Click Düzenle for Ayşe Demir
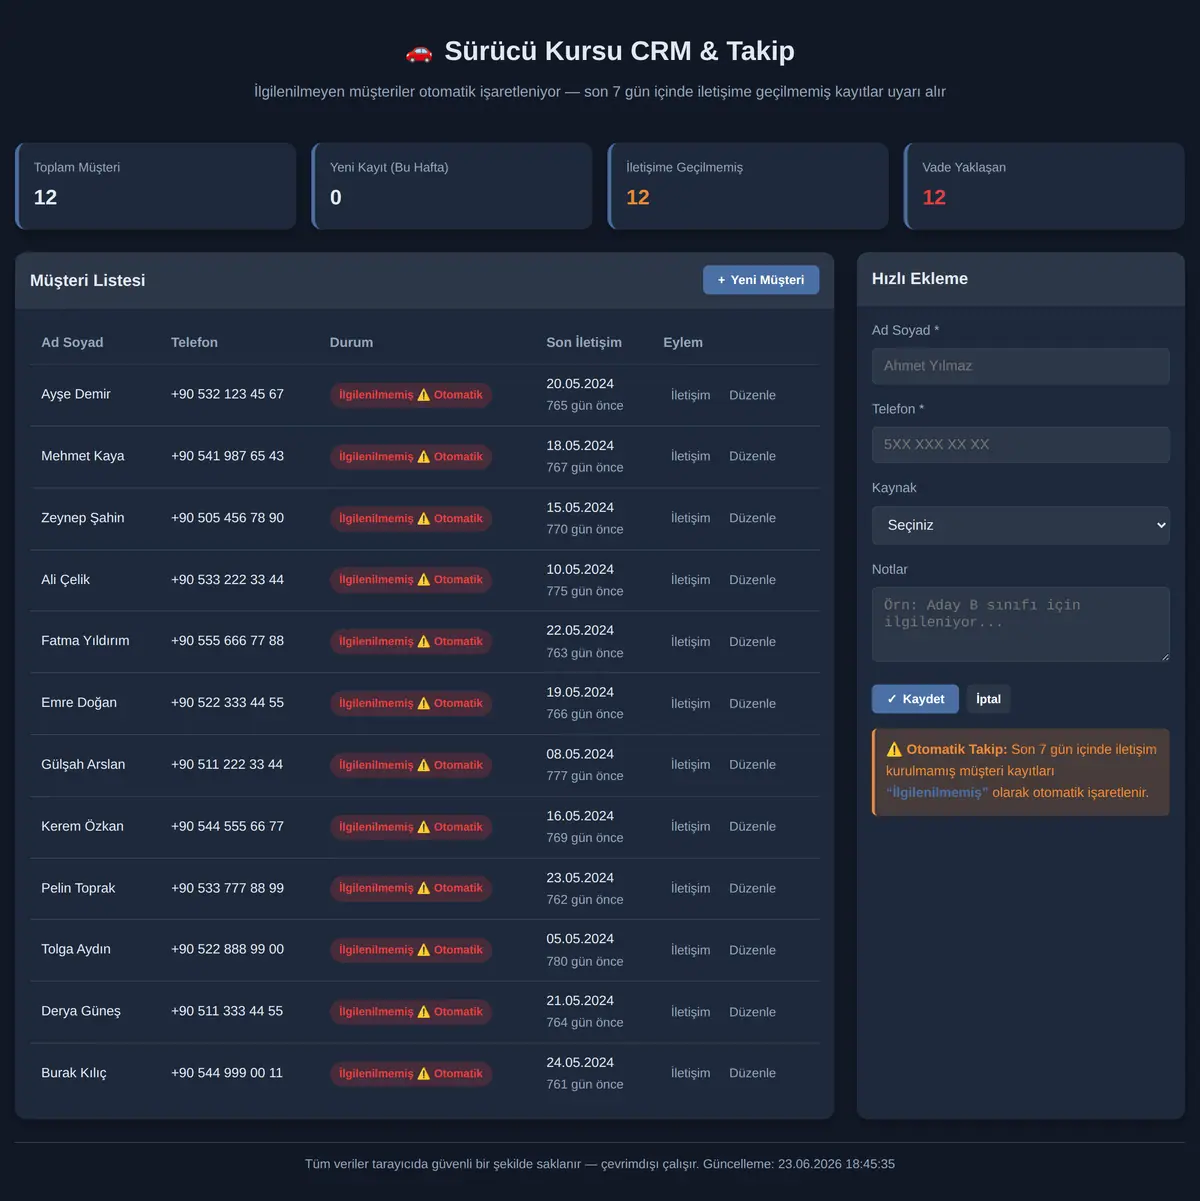This screenshot has height=1201, width=1200. [x=752, y=395]
